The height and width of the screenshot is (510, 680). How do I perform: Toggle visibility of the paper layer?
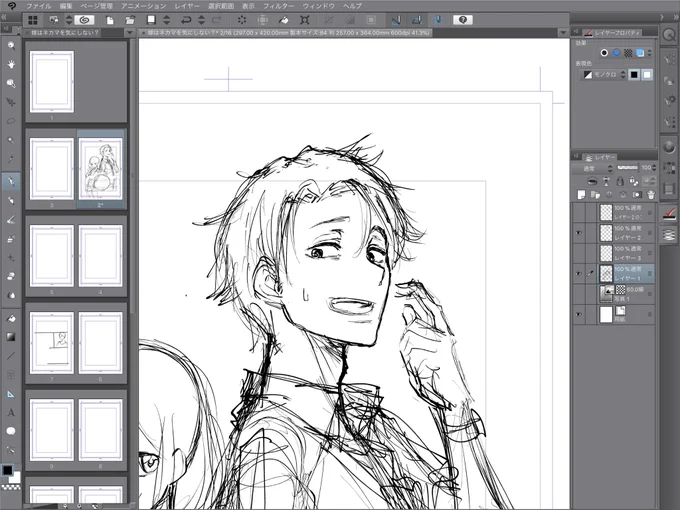coord(579,315)
